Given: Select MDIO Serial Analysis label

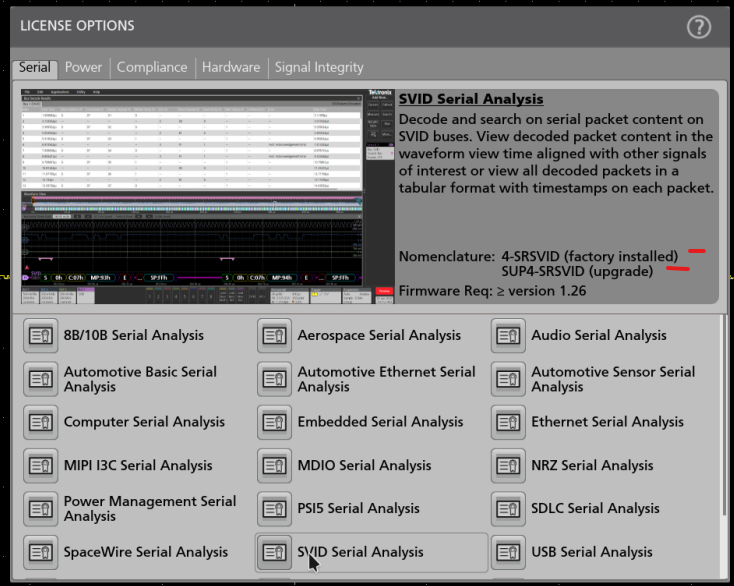Looking at the screenshot, I should pos(364,466).
